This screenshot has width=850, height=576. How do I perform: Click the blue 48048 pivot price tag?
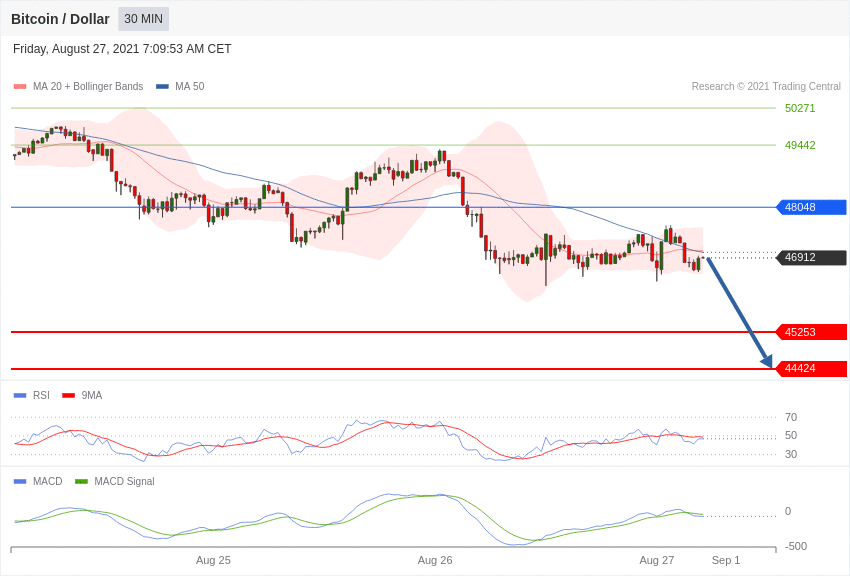click(812, 207)
